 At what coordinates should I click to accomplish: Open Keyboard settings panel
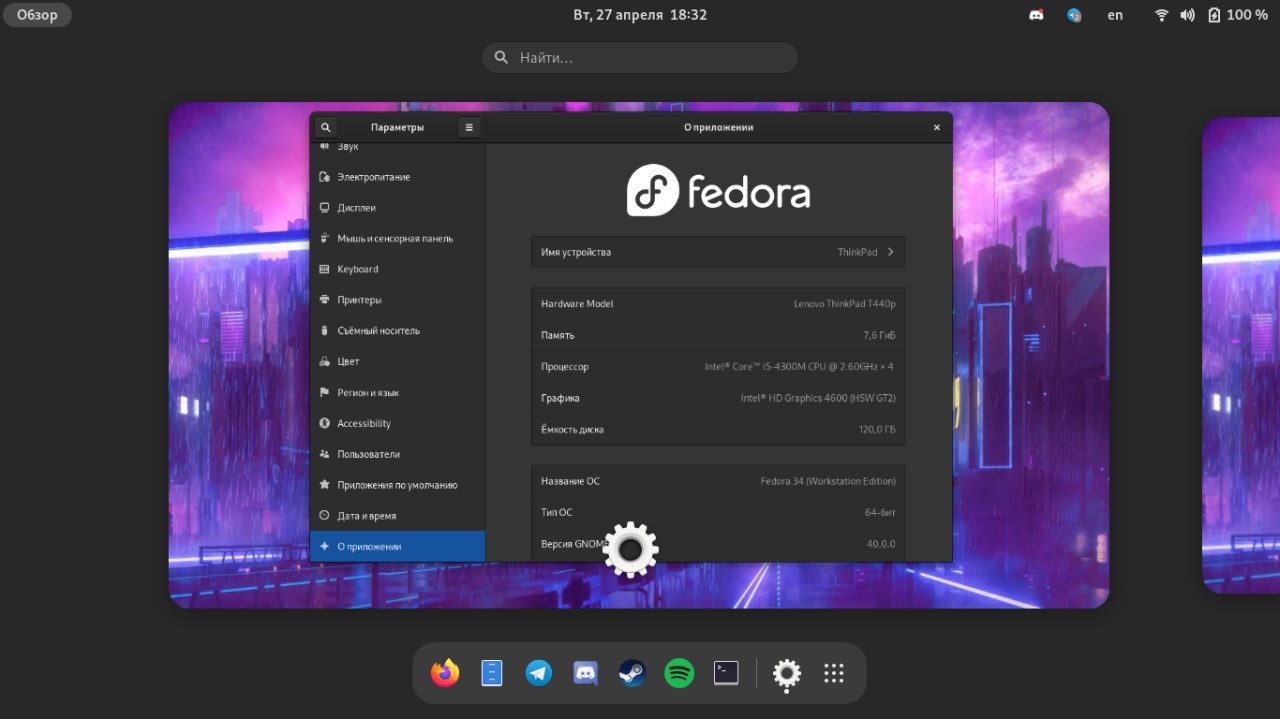tap(397, 269)
